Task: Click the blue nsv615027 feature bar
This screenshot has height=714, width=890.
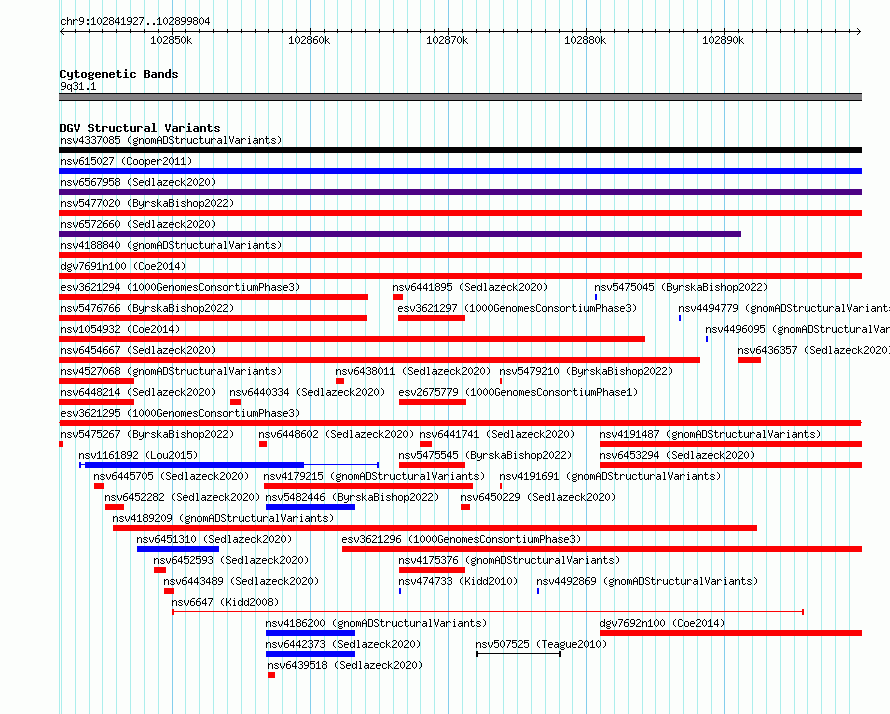Action: pos(460,171)
